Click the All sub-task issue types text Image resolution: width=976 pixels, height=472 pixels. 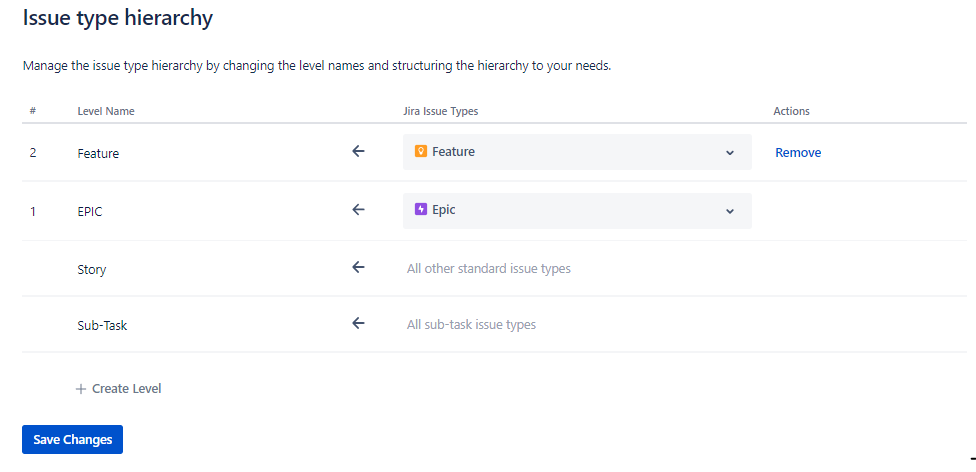tap(471, 325)
